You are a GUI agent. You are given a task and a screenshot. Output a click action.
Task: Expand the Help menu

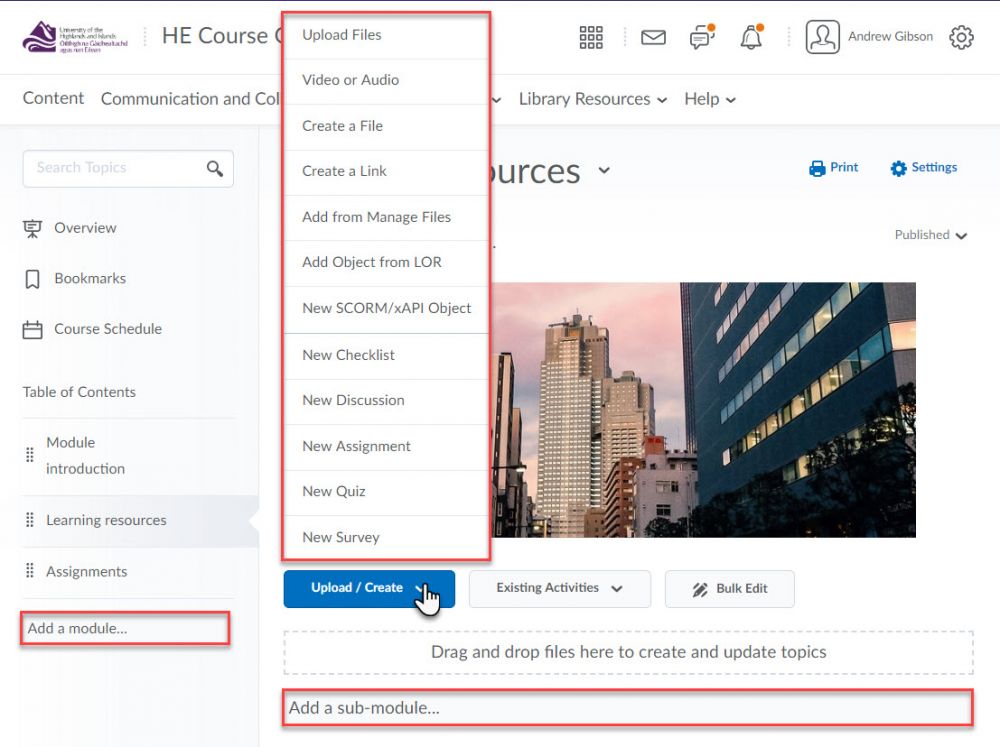click(x=710, y=99)
